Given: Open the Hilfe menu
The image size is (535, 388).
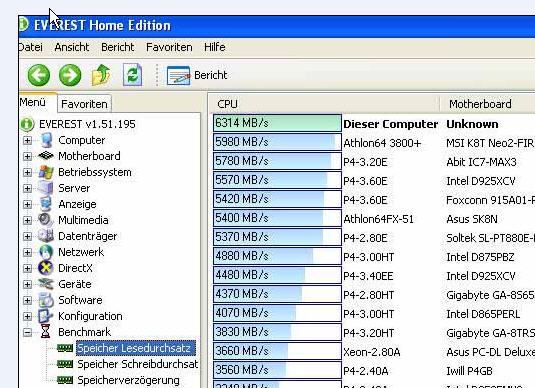Looking at the screenshot, I should 215,47.
